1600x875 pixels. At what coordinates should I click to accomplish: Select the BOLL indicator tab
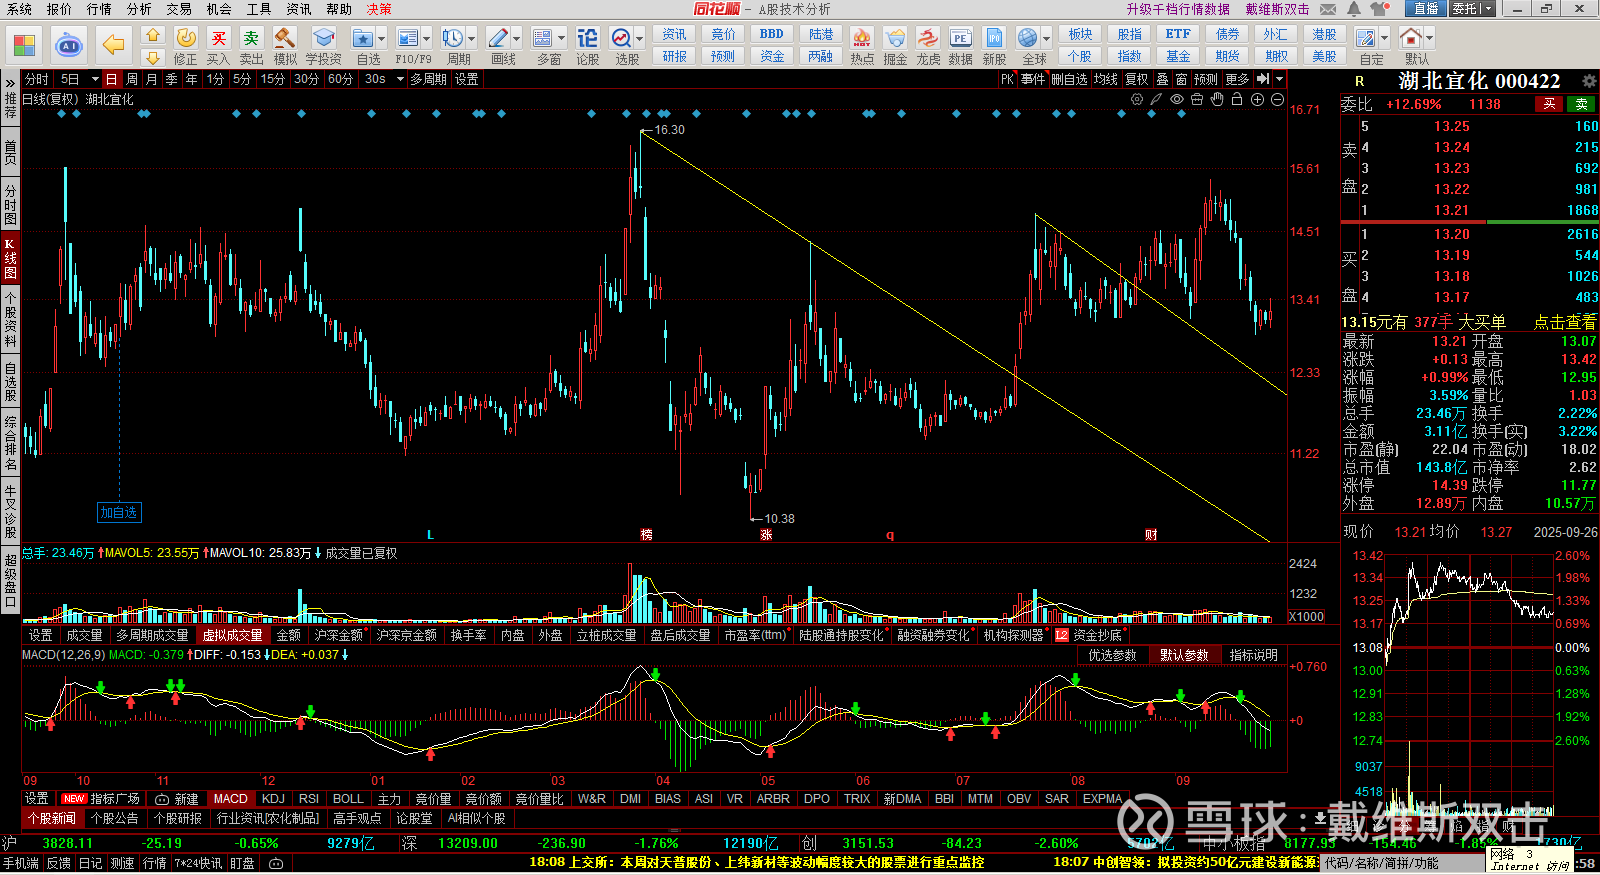pyautogui.click(x=348, y=798)
